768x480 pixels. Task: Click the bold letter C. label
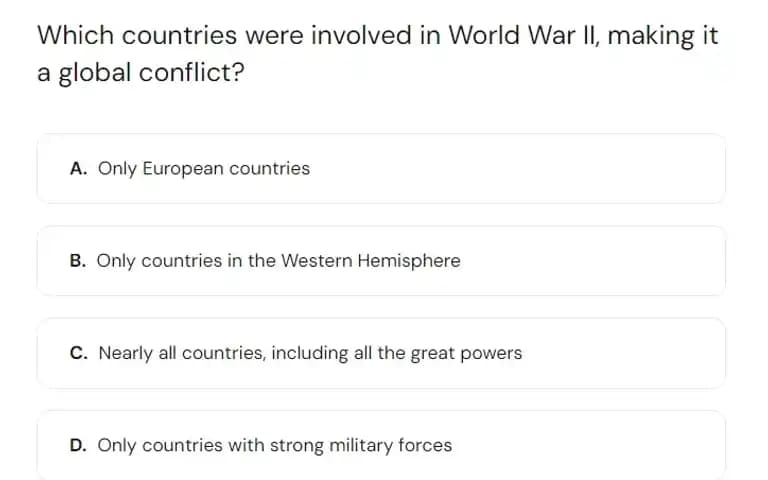coord(79,353)
